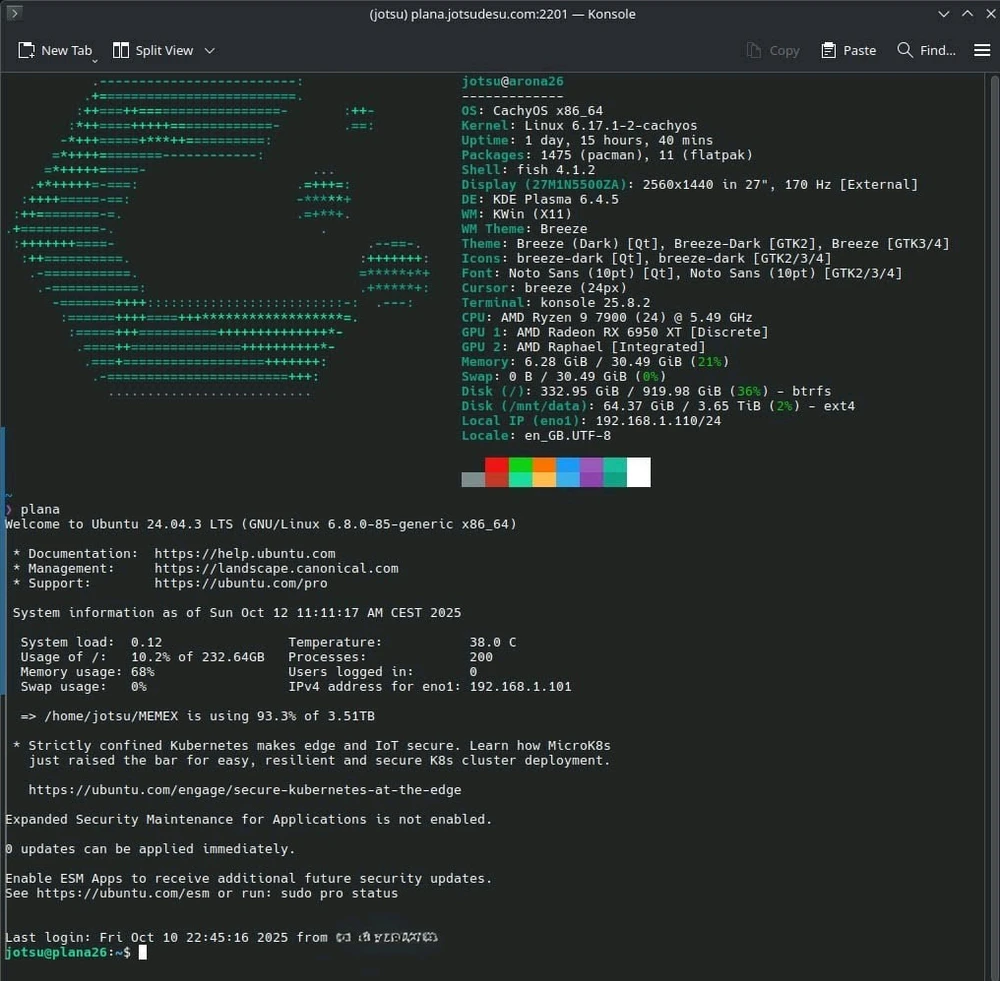
Task: Open the Find search tool
Action: (926, 50)
